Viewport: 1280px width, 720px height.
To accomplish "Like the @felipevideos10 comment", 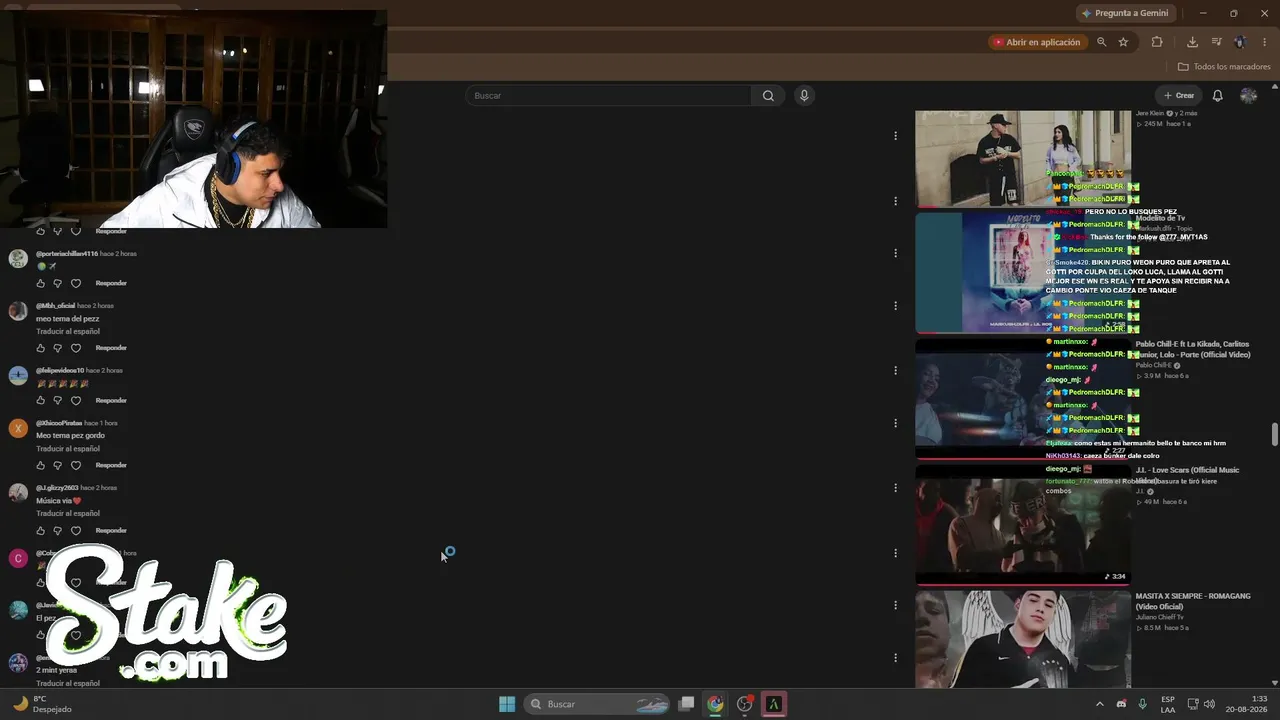I will point(41,401).
